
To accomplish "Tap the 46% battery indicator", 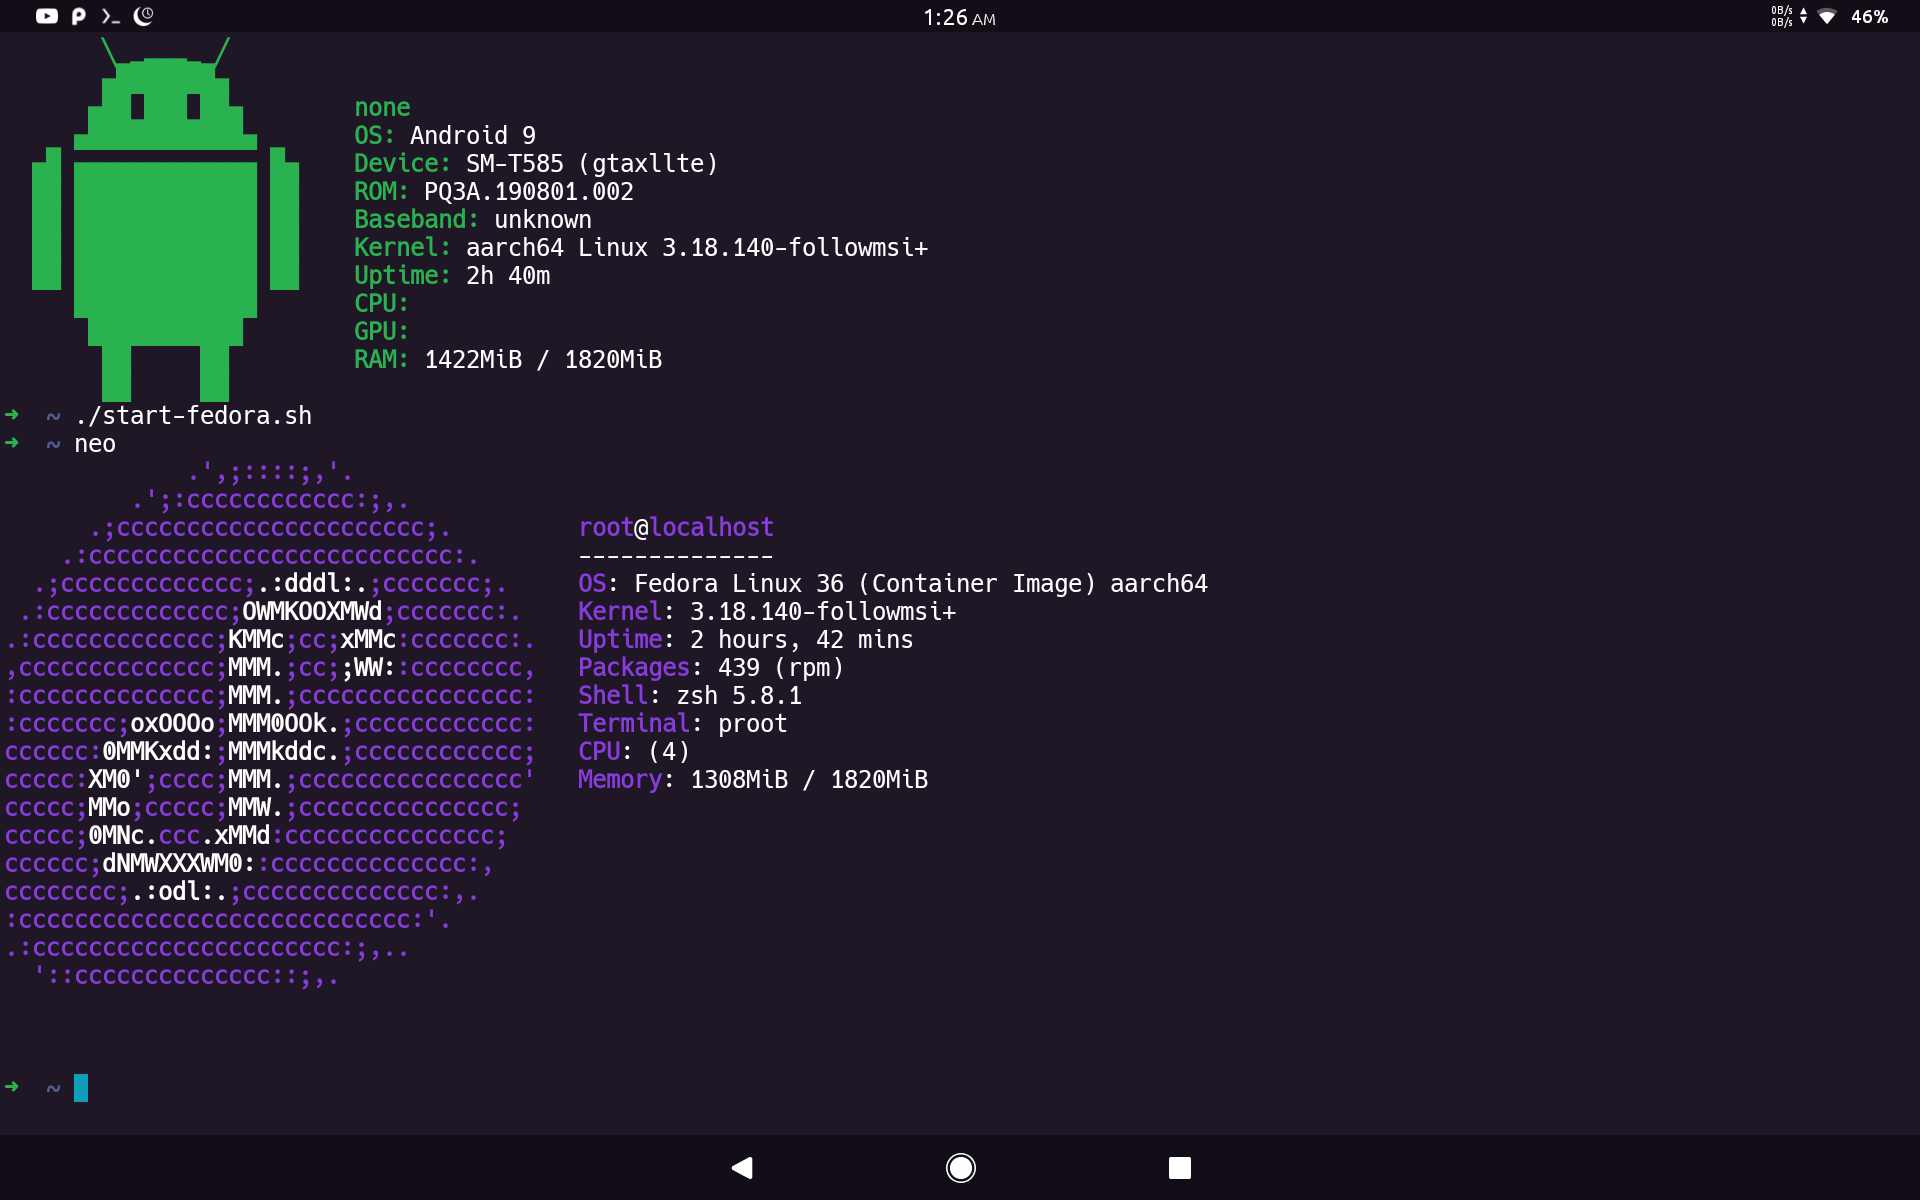I will (1869, 17).
